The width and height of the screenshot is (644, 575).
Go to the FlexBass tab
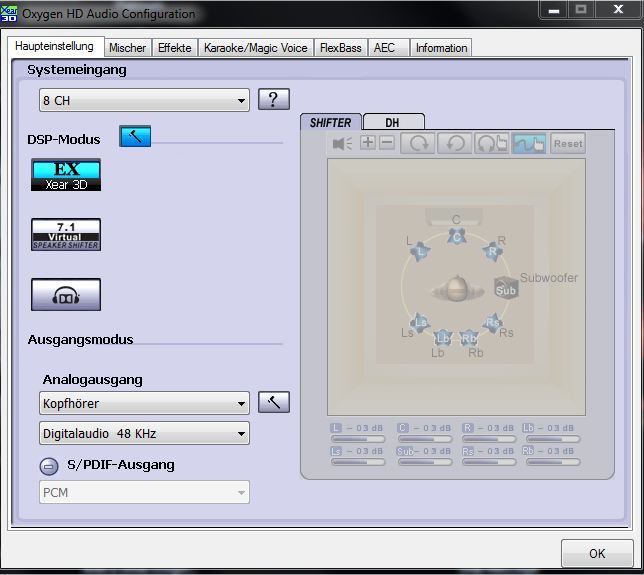pos(340,48)
